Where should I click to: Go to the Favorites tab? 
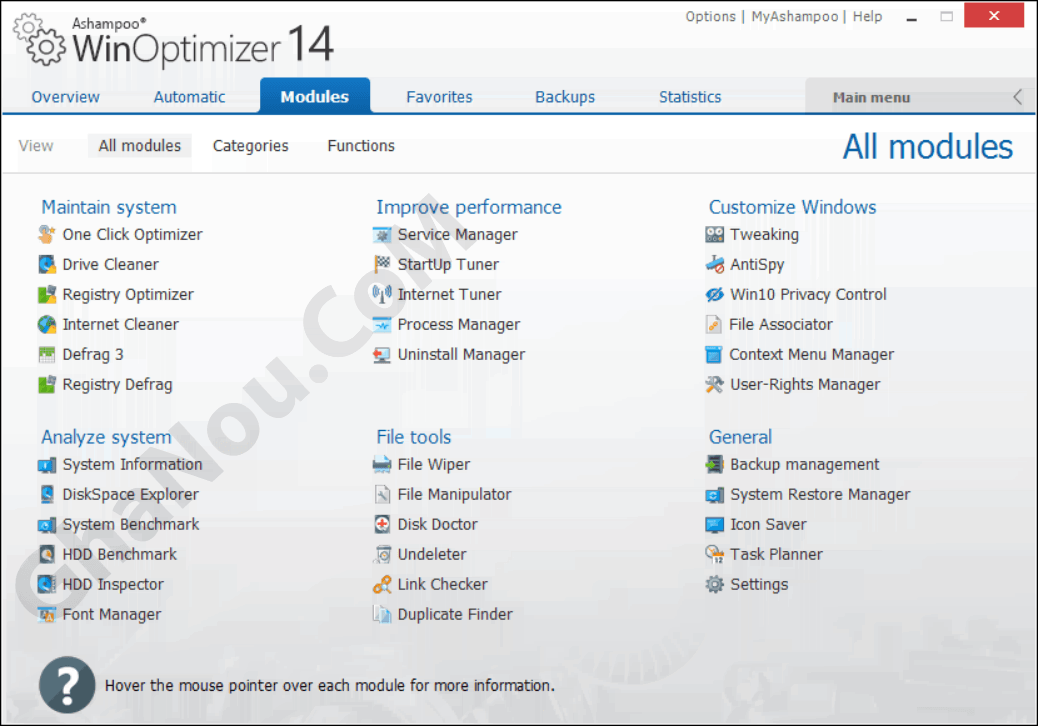439,97
